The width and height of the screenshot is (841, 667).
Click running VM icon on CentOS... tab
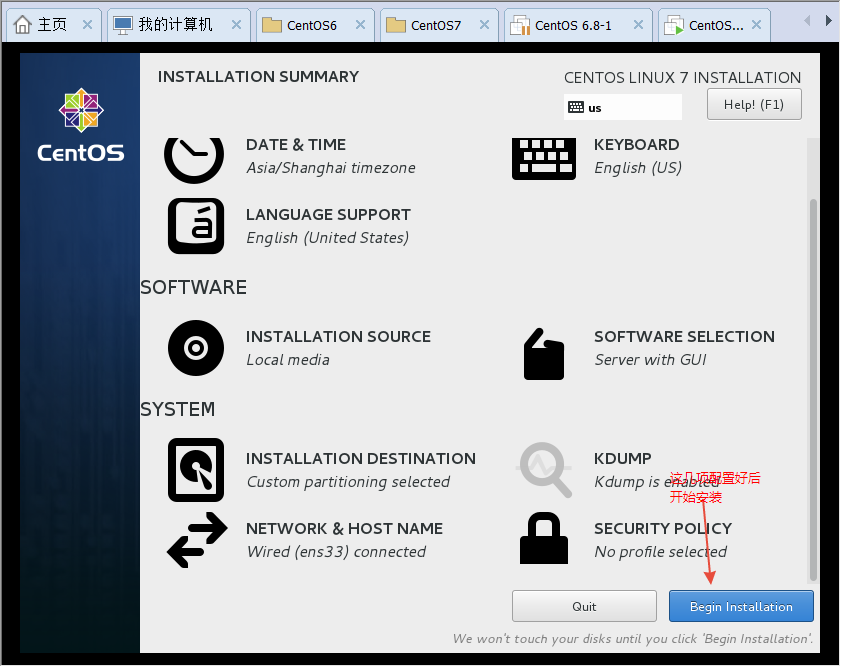click(x=674, y=25)
